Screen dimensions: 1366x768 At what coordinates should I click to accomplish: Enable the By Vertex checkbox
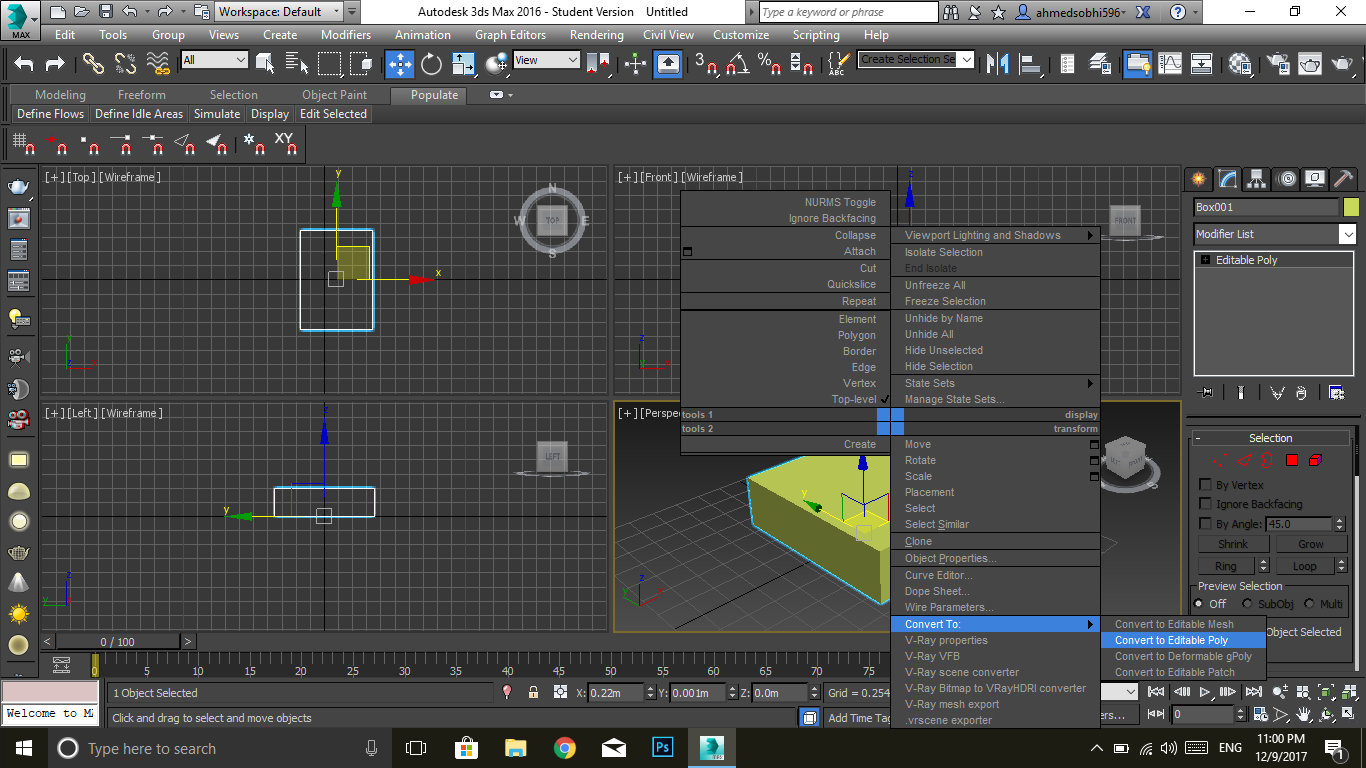[1205, 485]
